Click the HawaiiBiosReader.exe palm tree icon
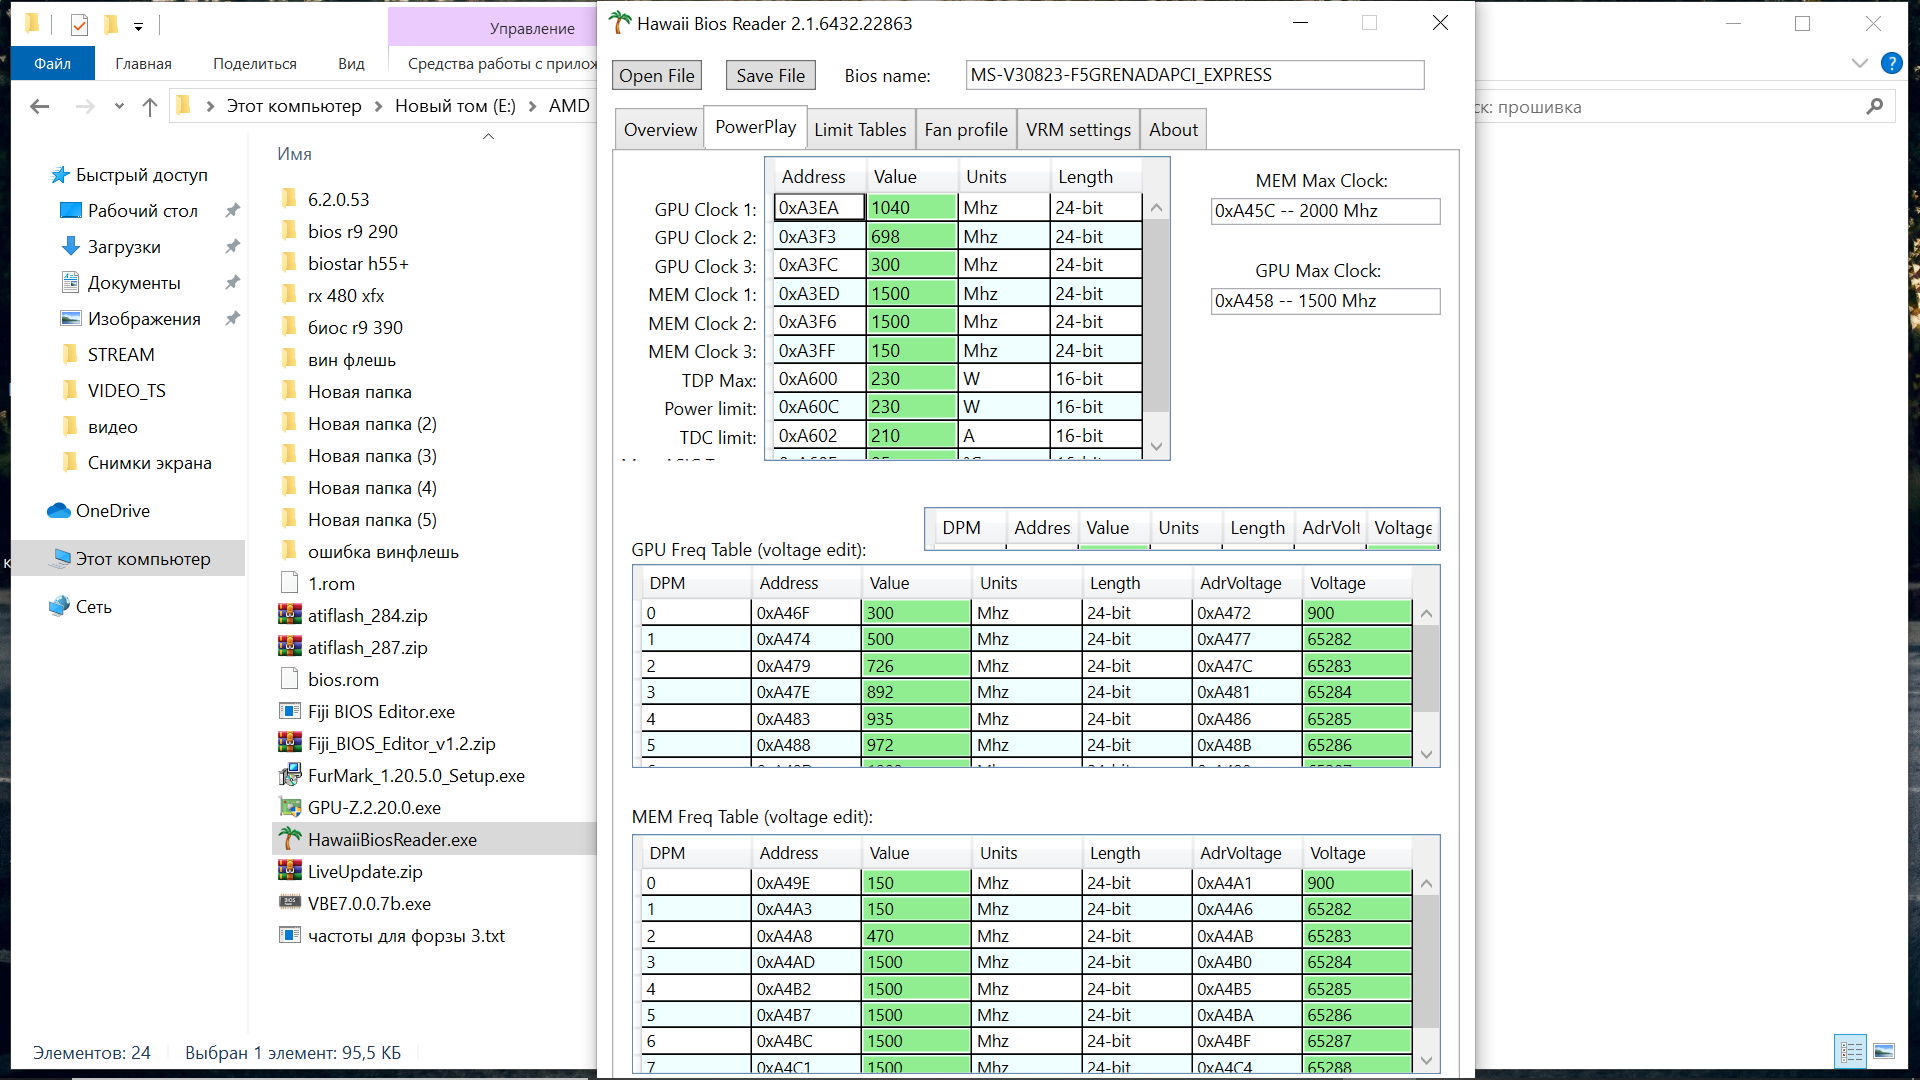Viewport: 1920px width, 1080px height. click(290, 839)
